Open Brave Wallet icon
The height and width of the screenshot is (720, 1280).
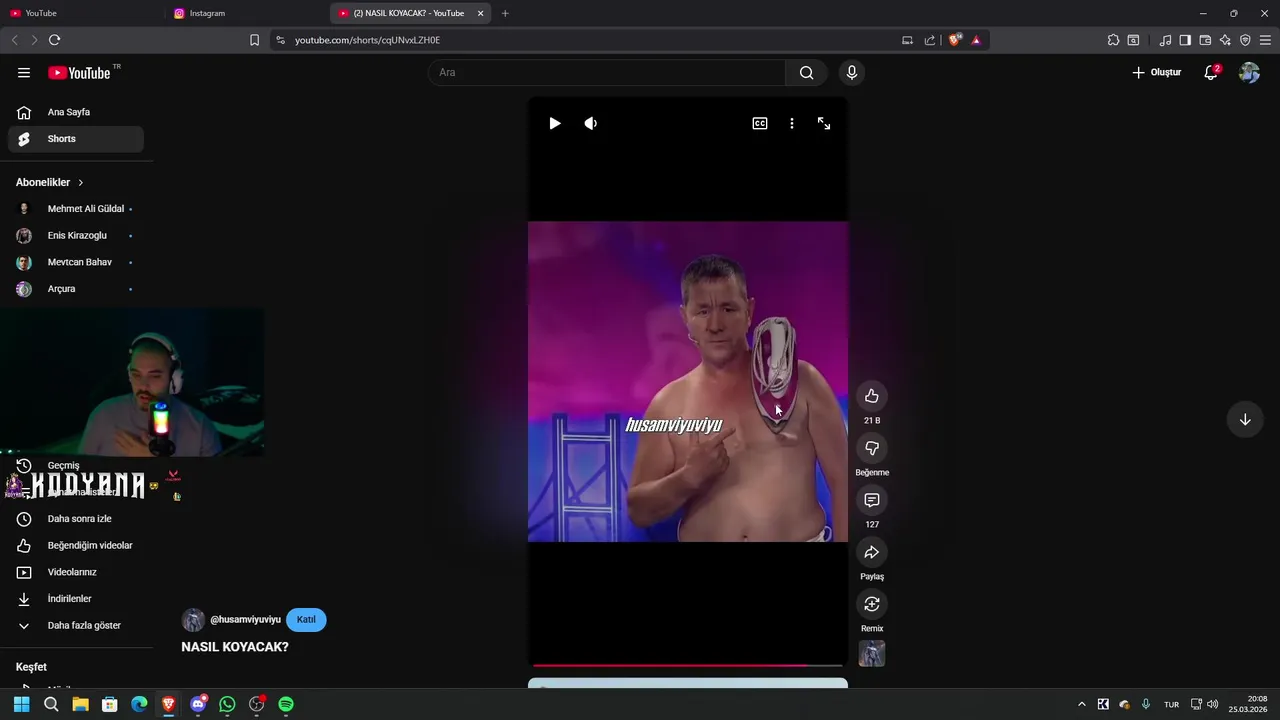pyautogui.click(x=1205, y=40)
